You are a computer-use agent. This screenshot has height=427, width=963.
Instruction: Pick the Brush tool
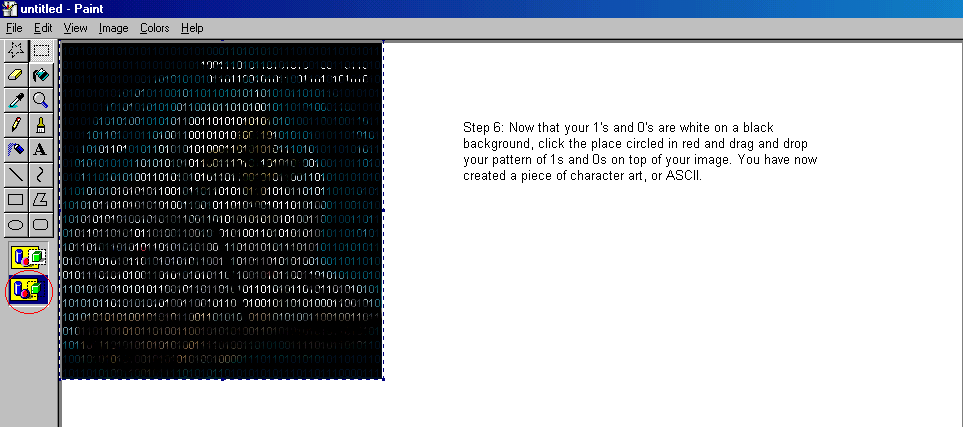coord(41,125)
